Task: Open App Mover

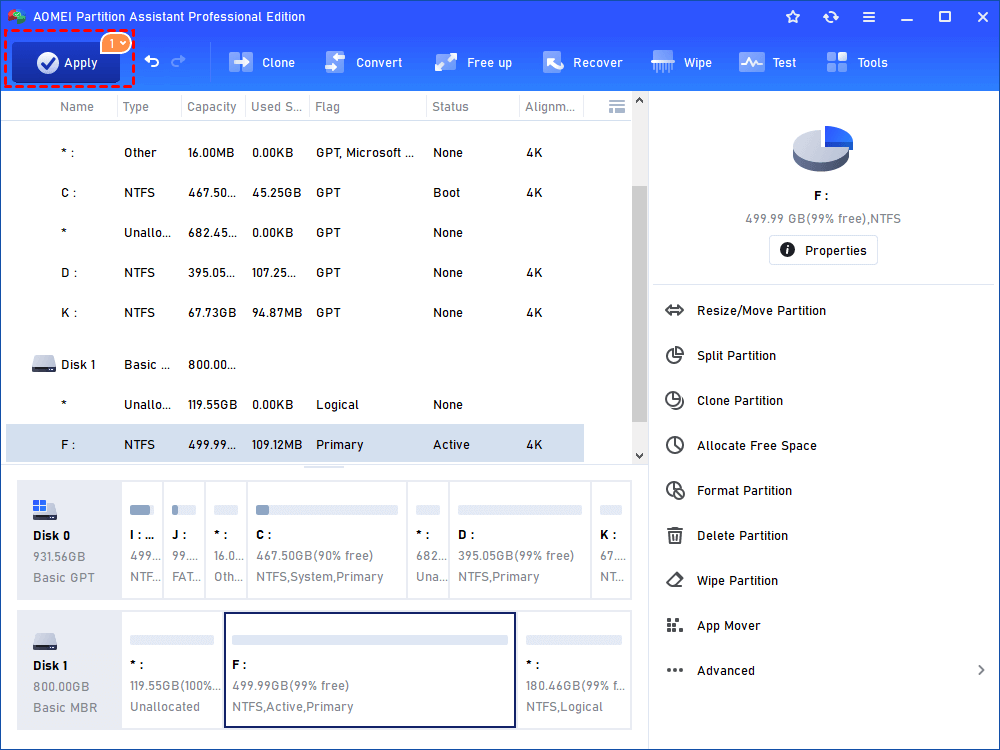Action: pyautogui.click(x=728, y=626)
